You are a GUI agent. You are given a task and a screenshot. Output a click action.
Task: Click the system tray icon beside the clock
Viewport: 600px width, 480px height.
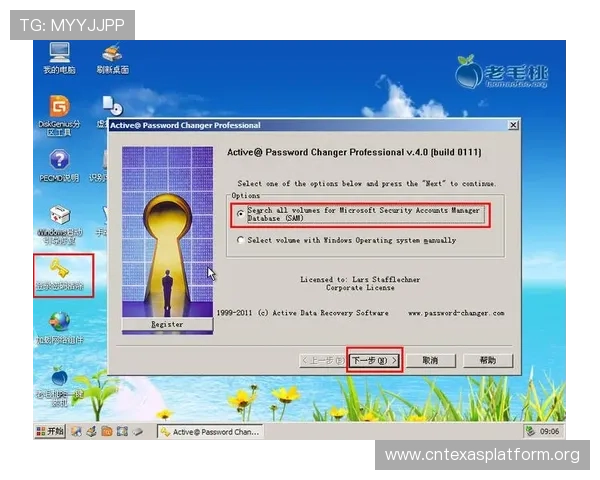point(530,431)
